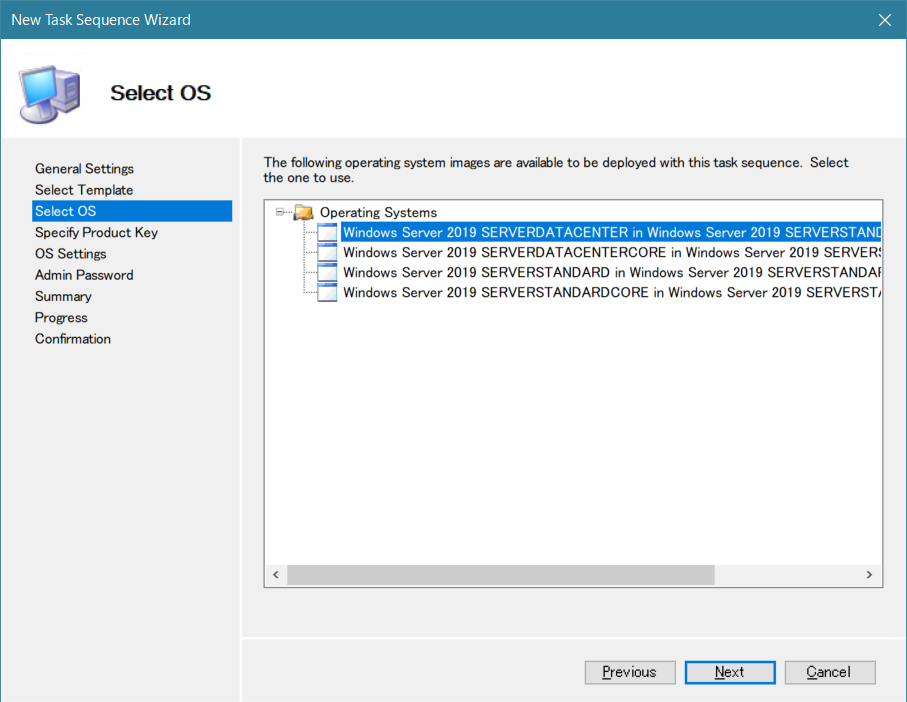The image size is (907, 702).
Task: Go to the Confirmation step
Action: coord(72,339)
